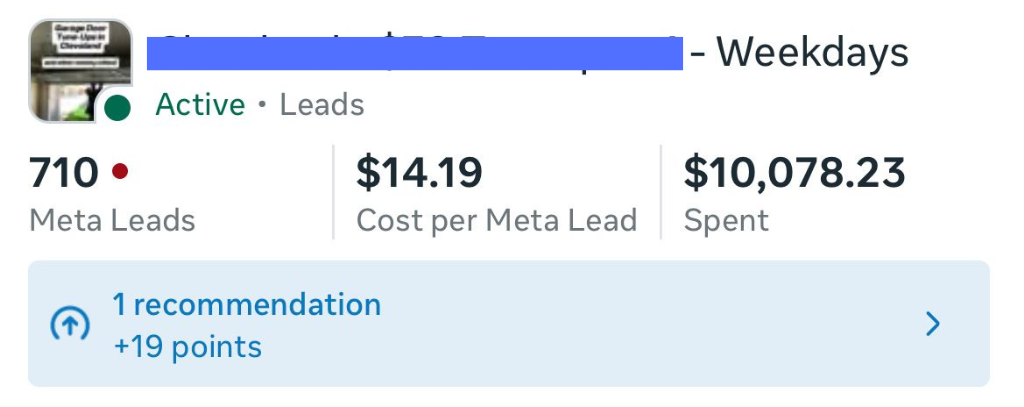Click the divider between cost and spent
1024x407 pixels.
click(x=661, y=192)
